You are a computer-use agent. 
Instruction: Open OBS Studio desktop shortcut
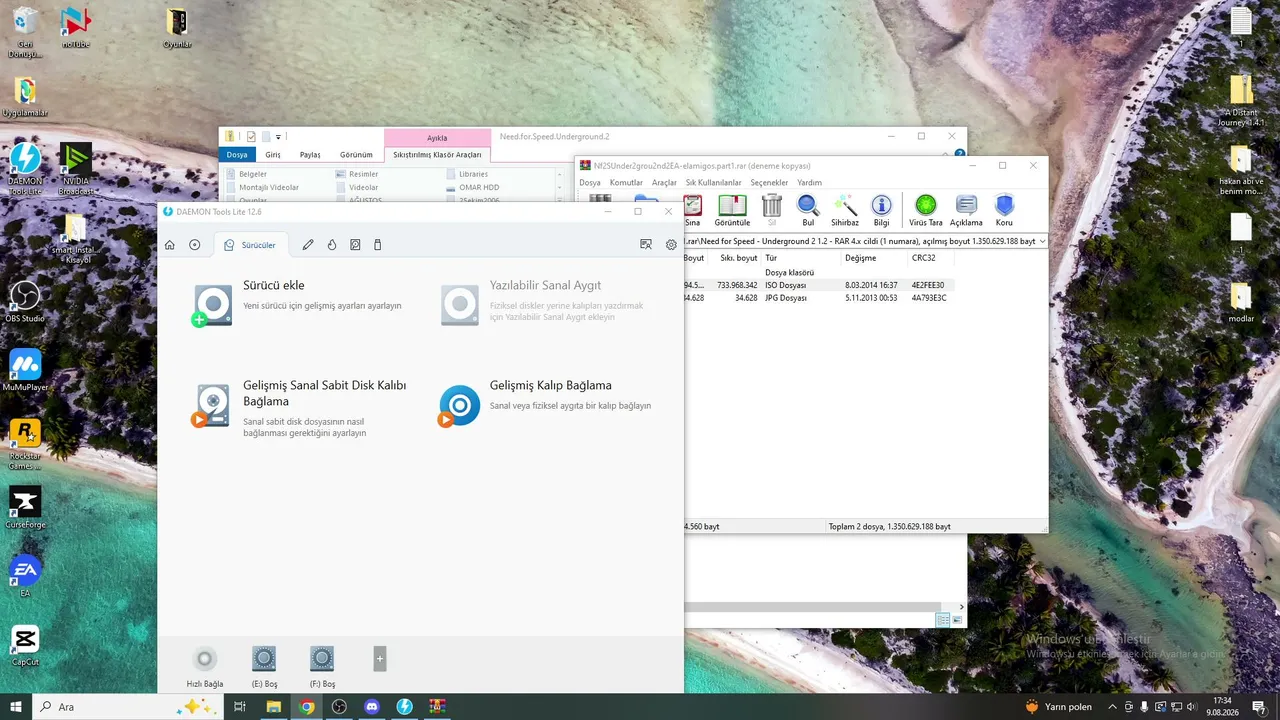point(25,301)
